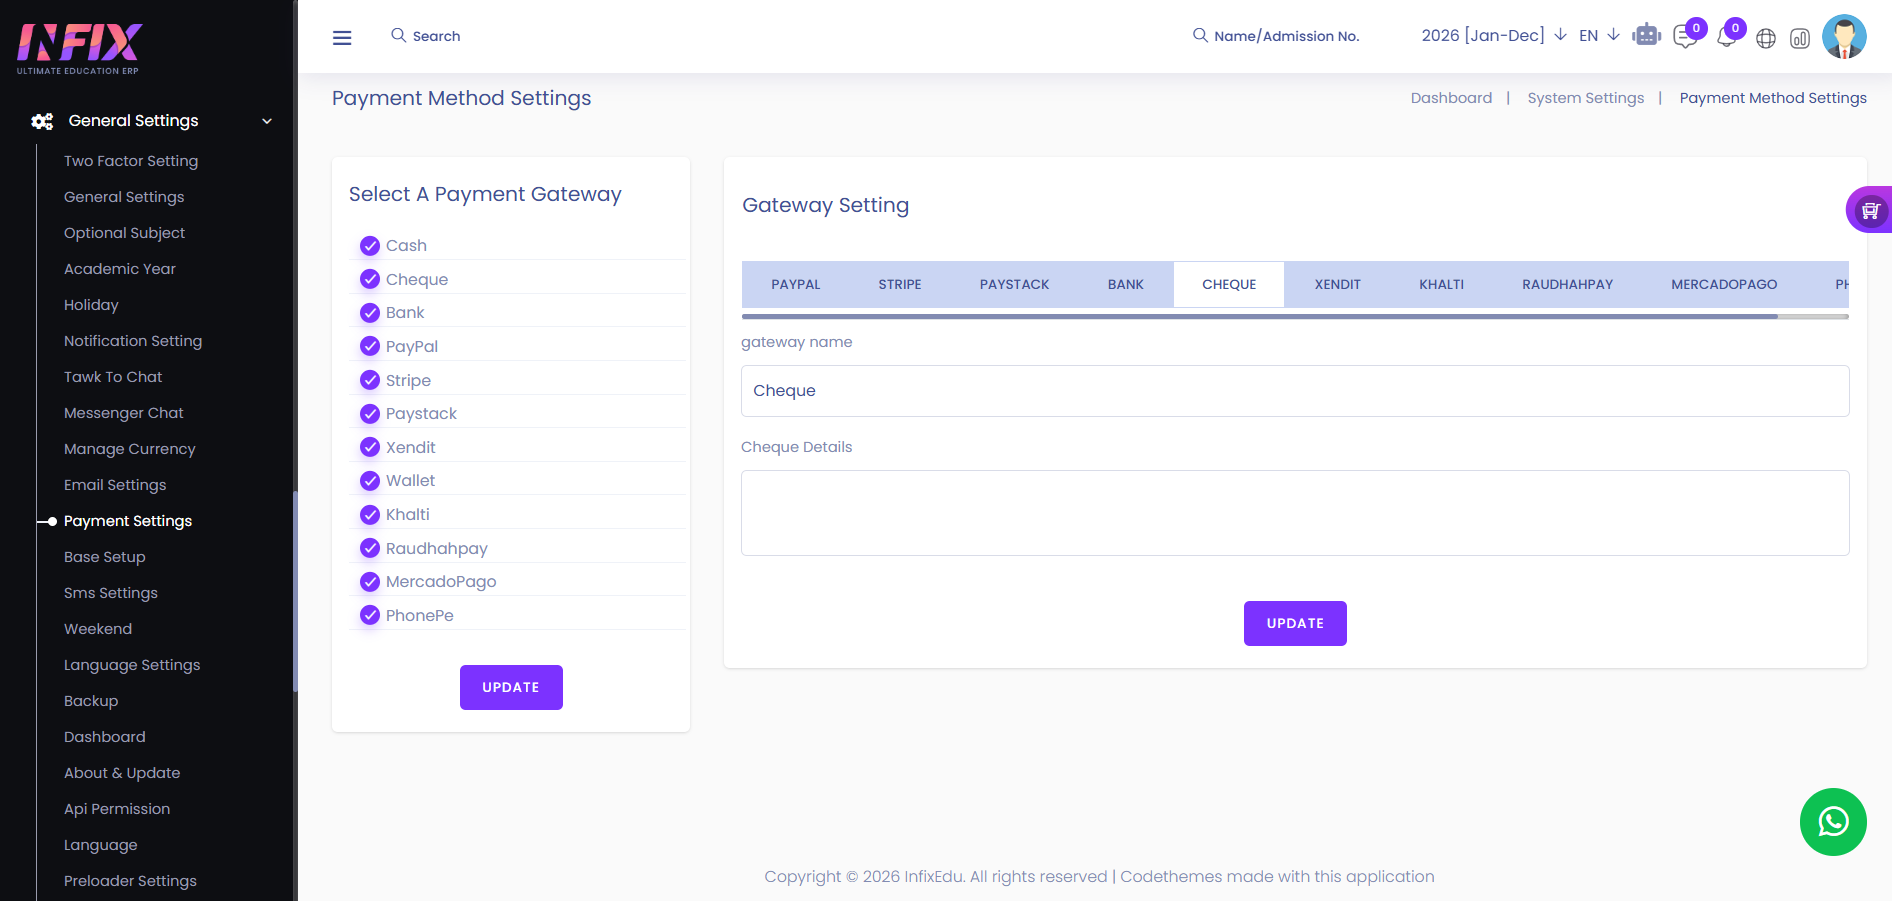Toggle the PayPal gateway checkbox

click(x=370, y=346)
